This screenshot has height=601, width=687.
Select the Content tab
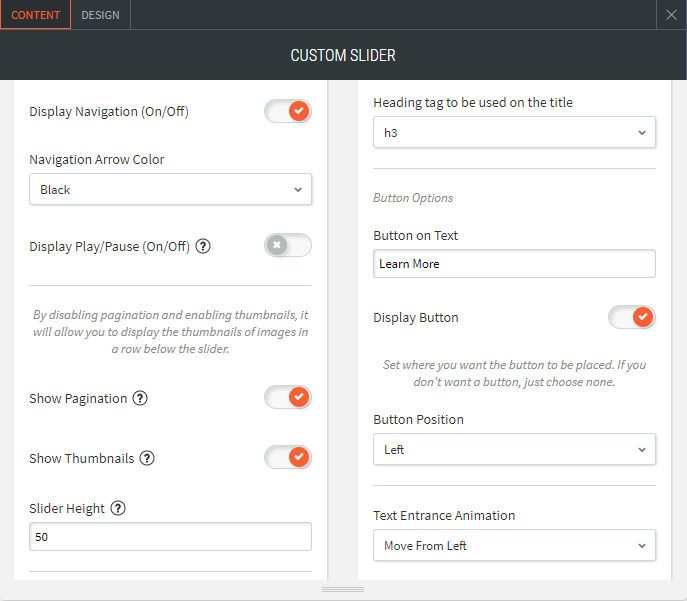(x=35, y=15)
